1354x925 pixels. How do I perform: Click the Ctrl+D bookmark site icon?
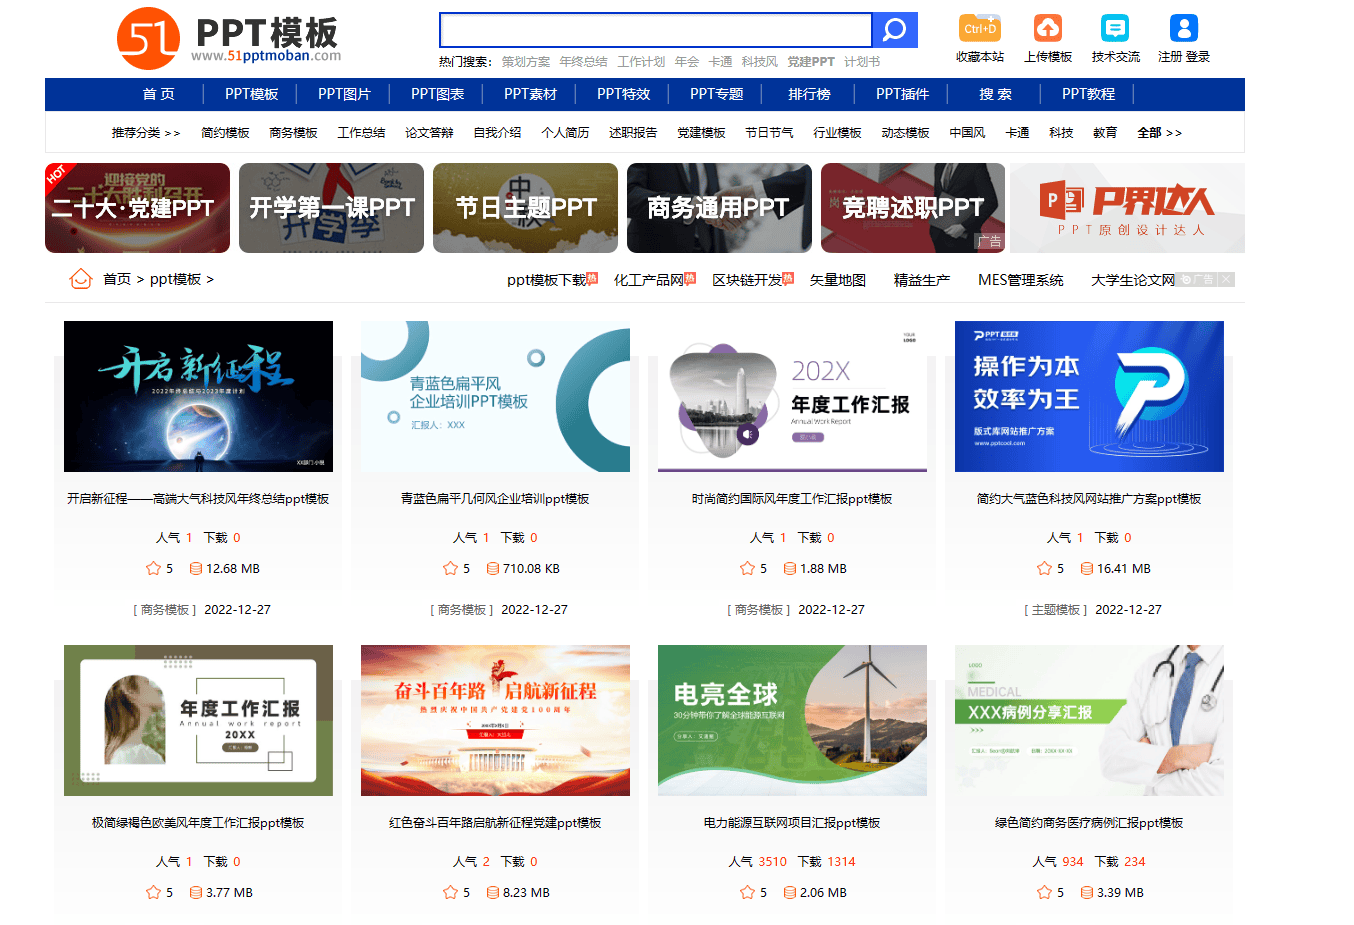[x=979, y=28]
